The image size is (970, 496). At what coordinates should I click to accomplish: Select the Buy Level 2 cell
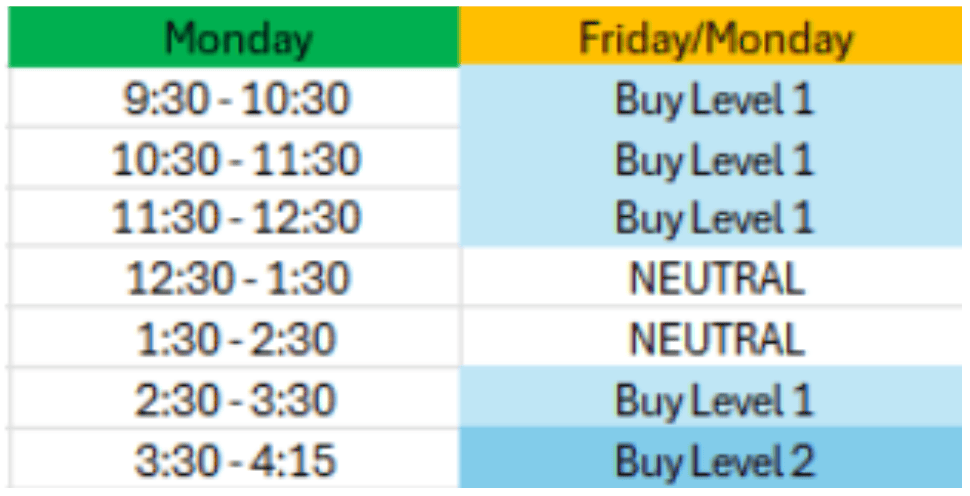711,458
